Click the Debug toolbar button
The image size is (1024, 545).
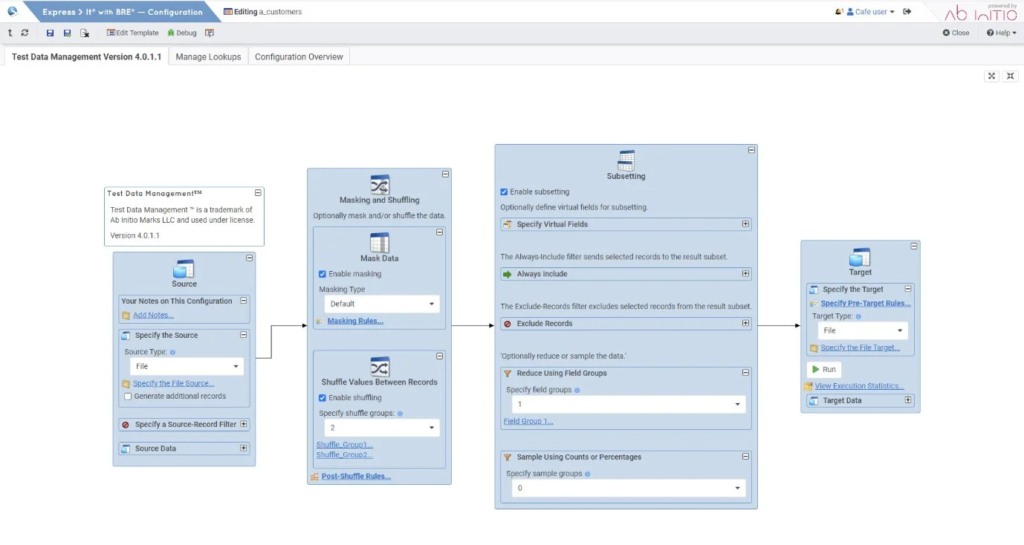click(182, 33)
